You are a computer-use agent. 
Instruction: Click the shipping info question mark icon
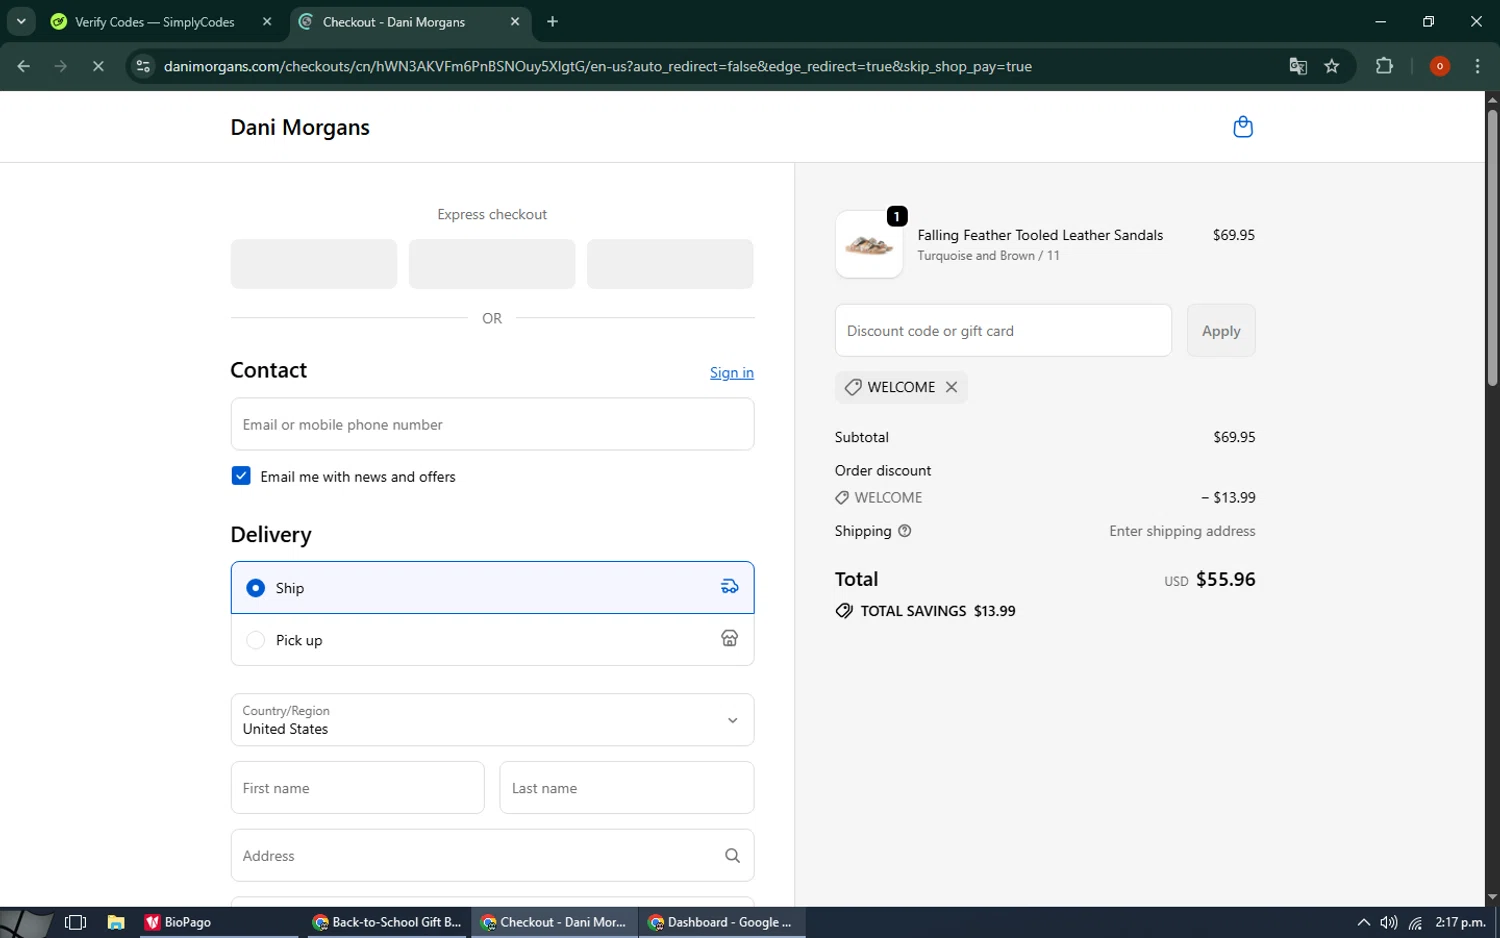click(905, 531)
